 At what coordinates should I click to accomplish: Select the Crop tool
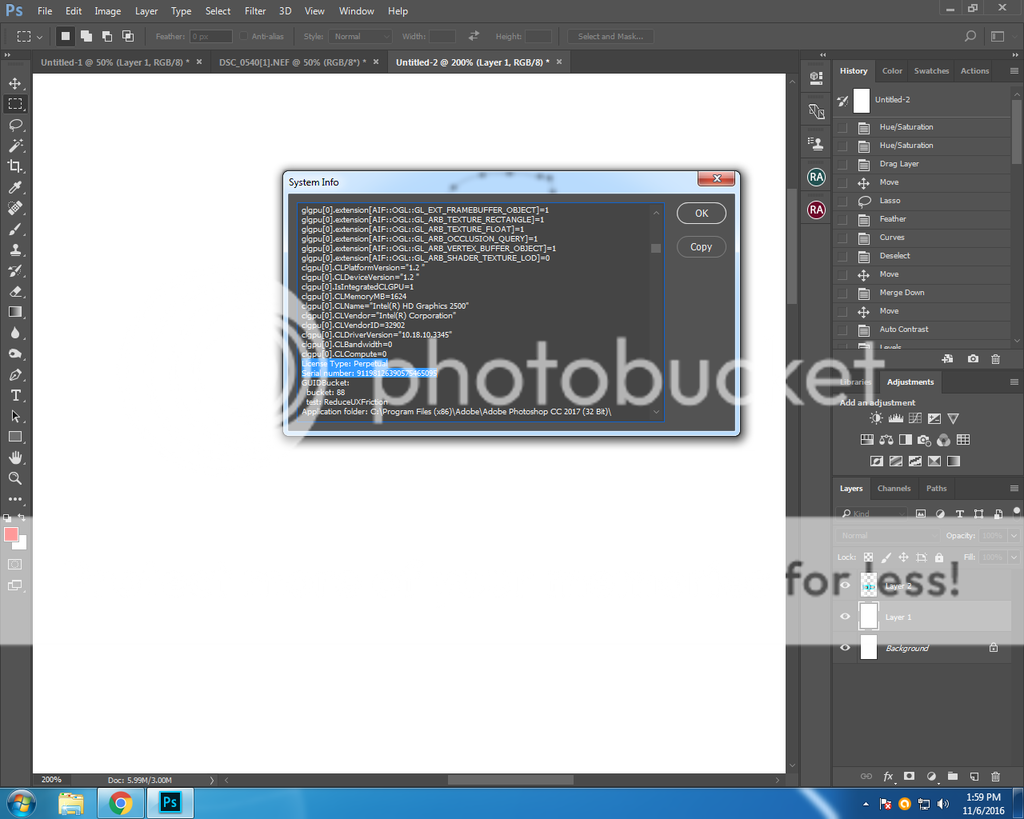point(15,167)
